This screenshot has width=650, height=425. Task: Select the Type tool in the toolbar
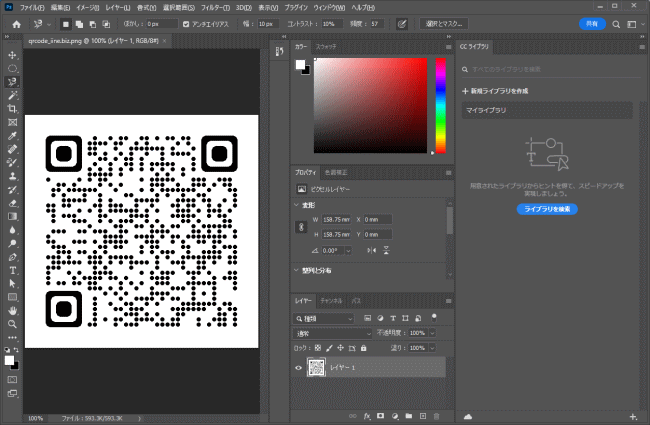point(12,270)
